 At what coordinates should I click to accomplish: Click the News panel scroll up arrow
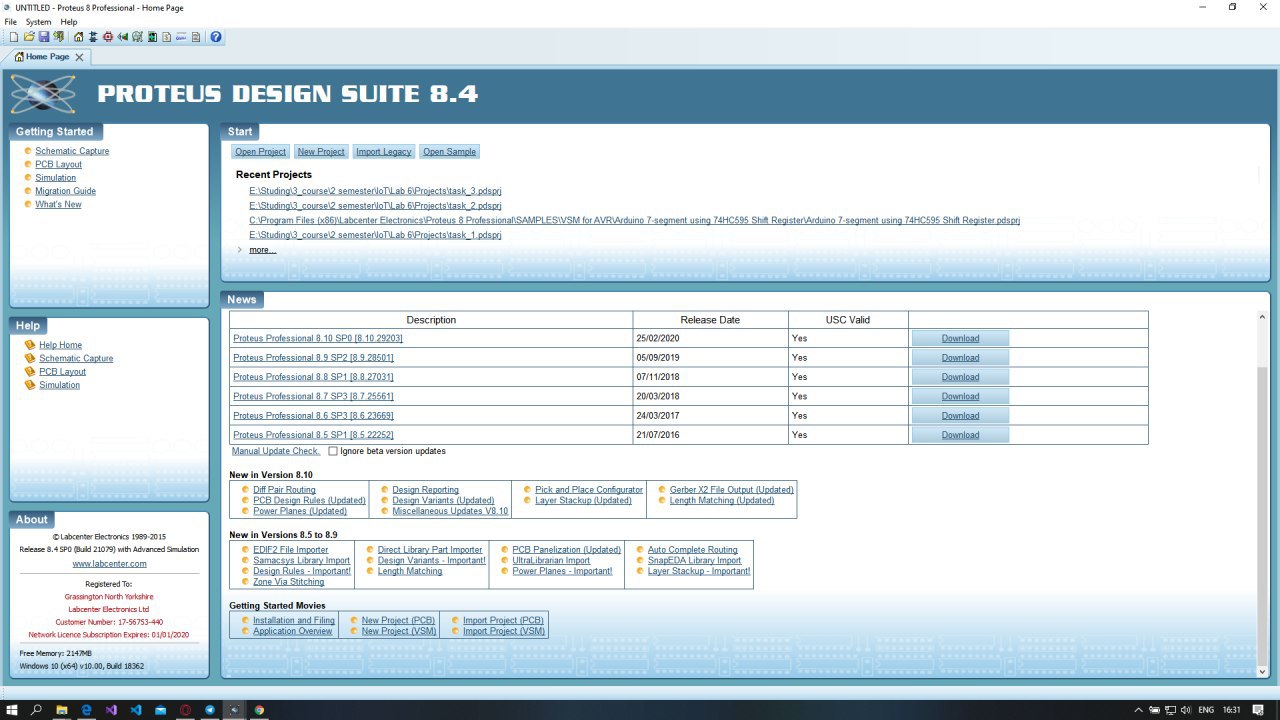(1263, 317)
